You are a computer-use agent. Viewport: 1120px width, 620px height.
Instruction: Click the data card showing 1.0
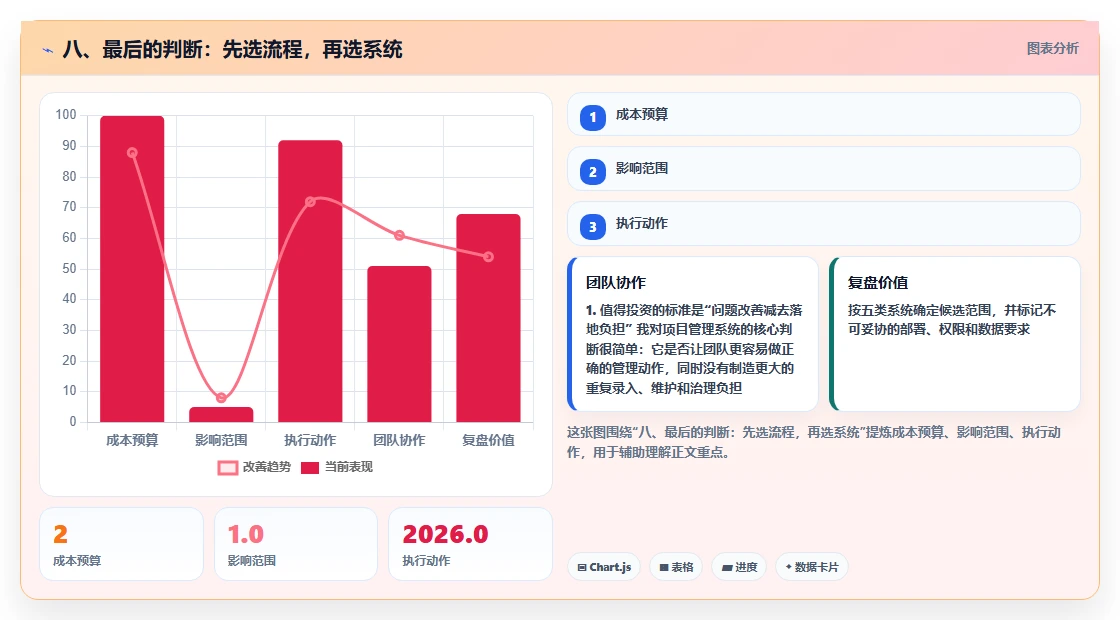click(x=296, y=544)
